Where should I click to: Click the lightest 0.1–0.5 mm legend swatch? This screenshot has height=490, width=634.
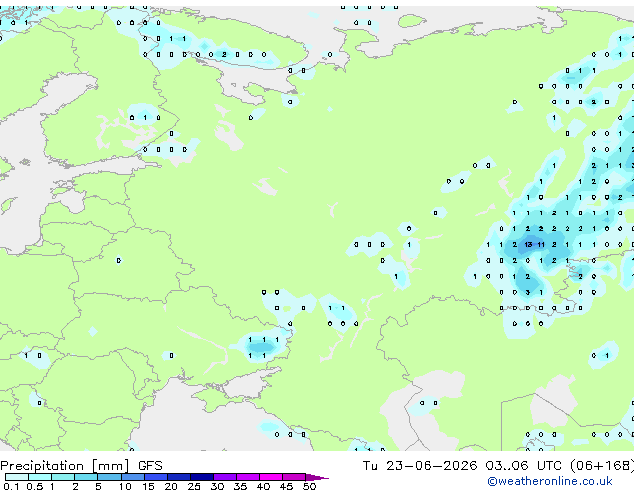[x=17, y=477]
